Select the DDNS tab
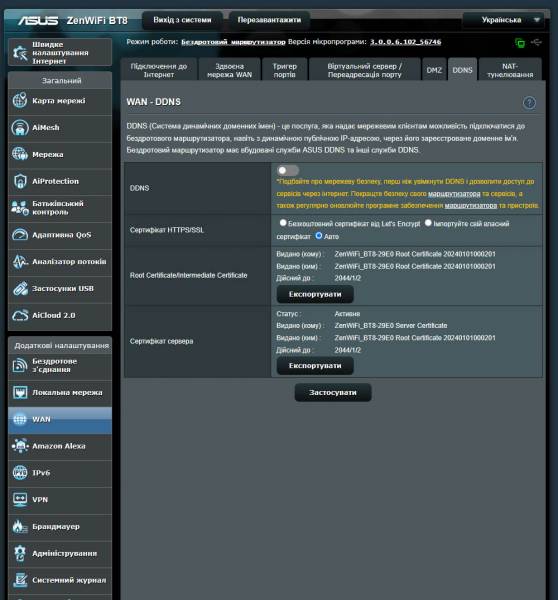Screen dimensions: 558x600 coord(462,70)
